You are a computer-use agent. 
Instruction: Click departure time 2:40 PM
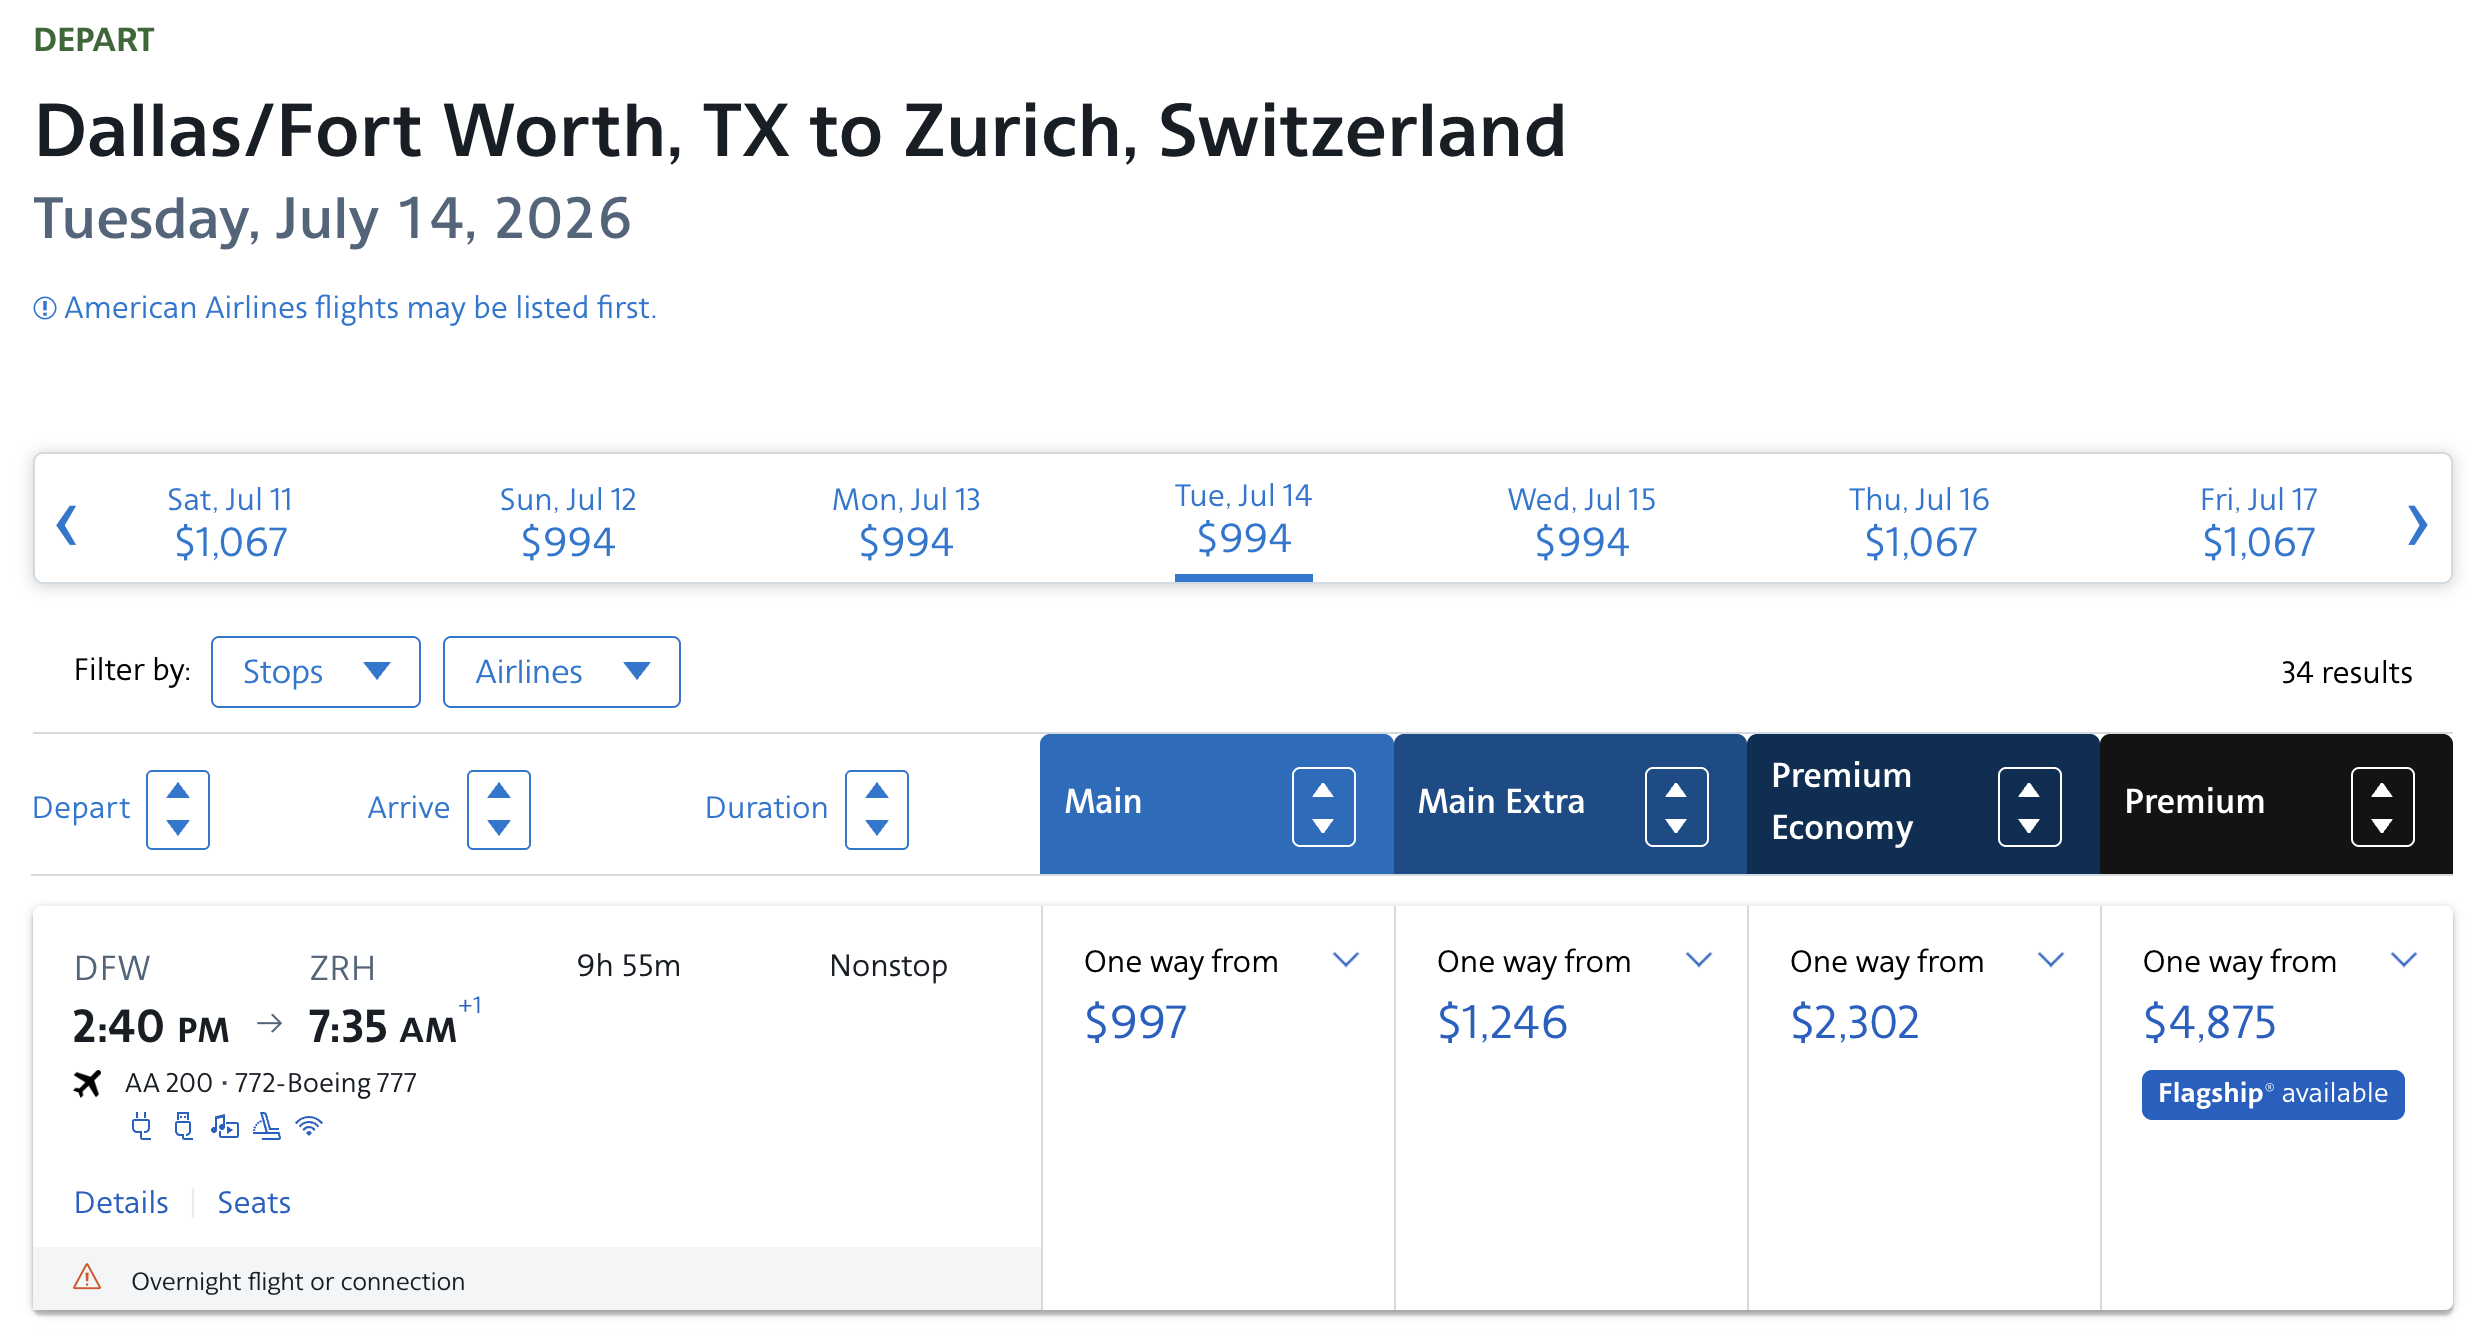[151, 1027]
